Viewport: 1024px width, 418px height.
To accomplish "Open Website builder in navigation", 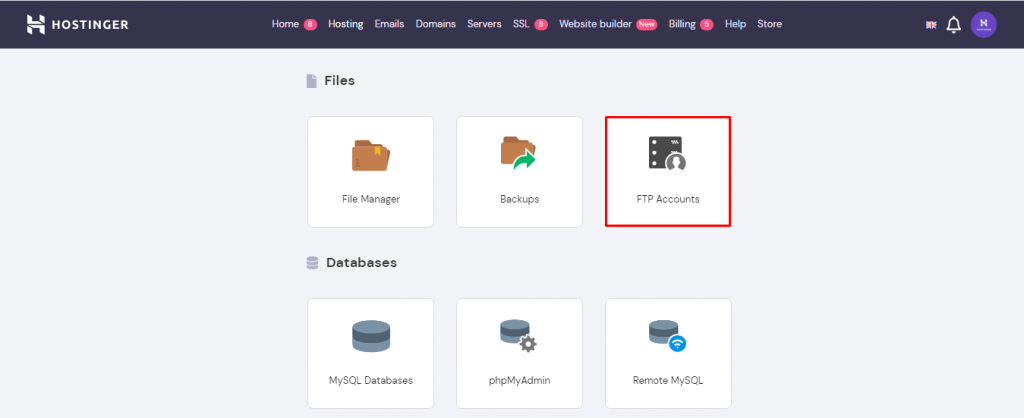I will pyautogui.click(x=596, y=24).
